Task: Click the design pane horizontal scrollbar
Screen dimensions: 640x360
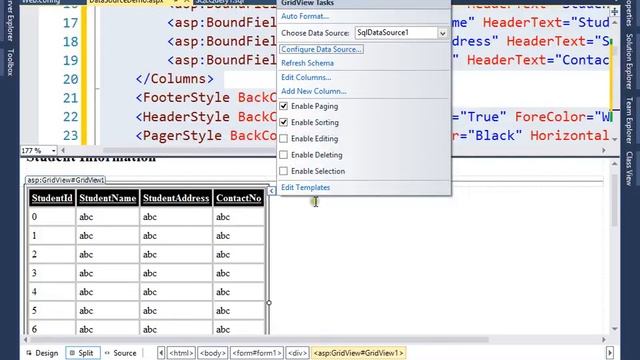Action: pos(260,340)
